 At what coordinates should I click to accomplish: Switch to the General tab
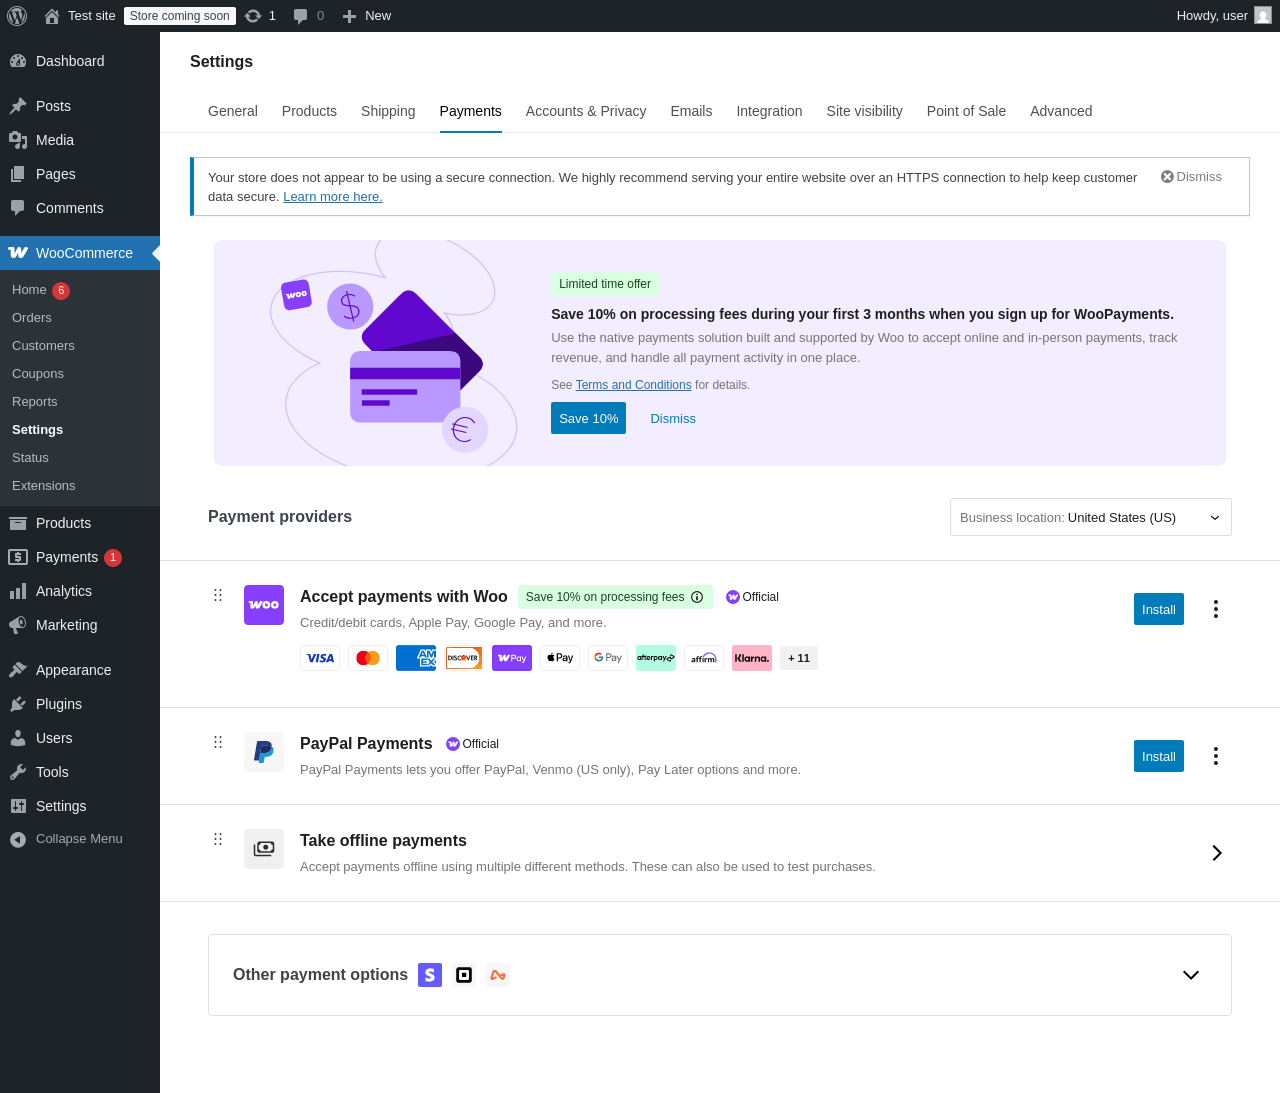(233, 111)
